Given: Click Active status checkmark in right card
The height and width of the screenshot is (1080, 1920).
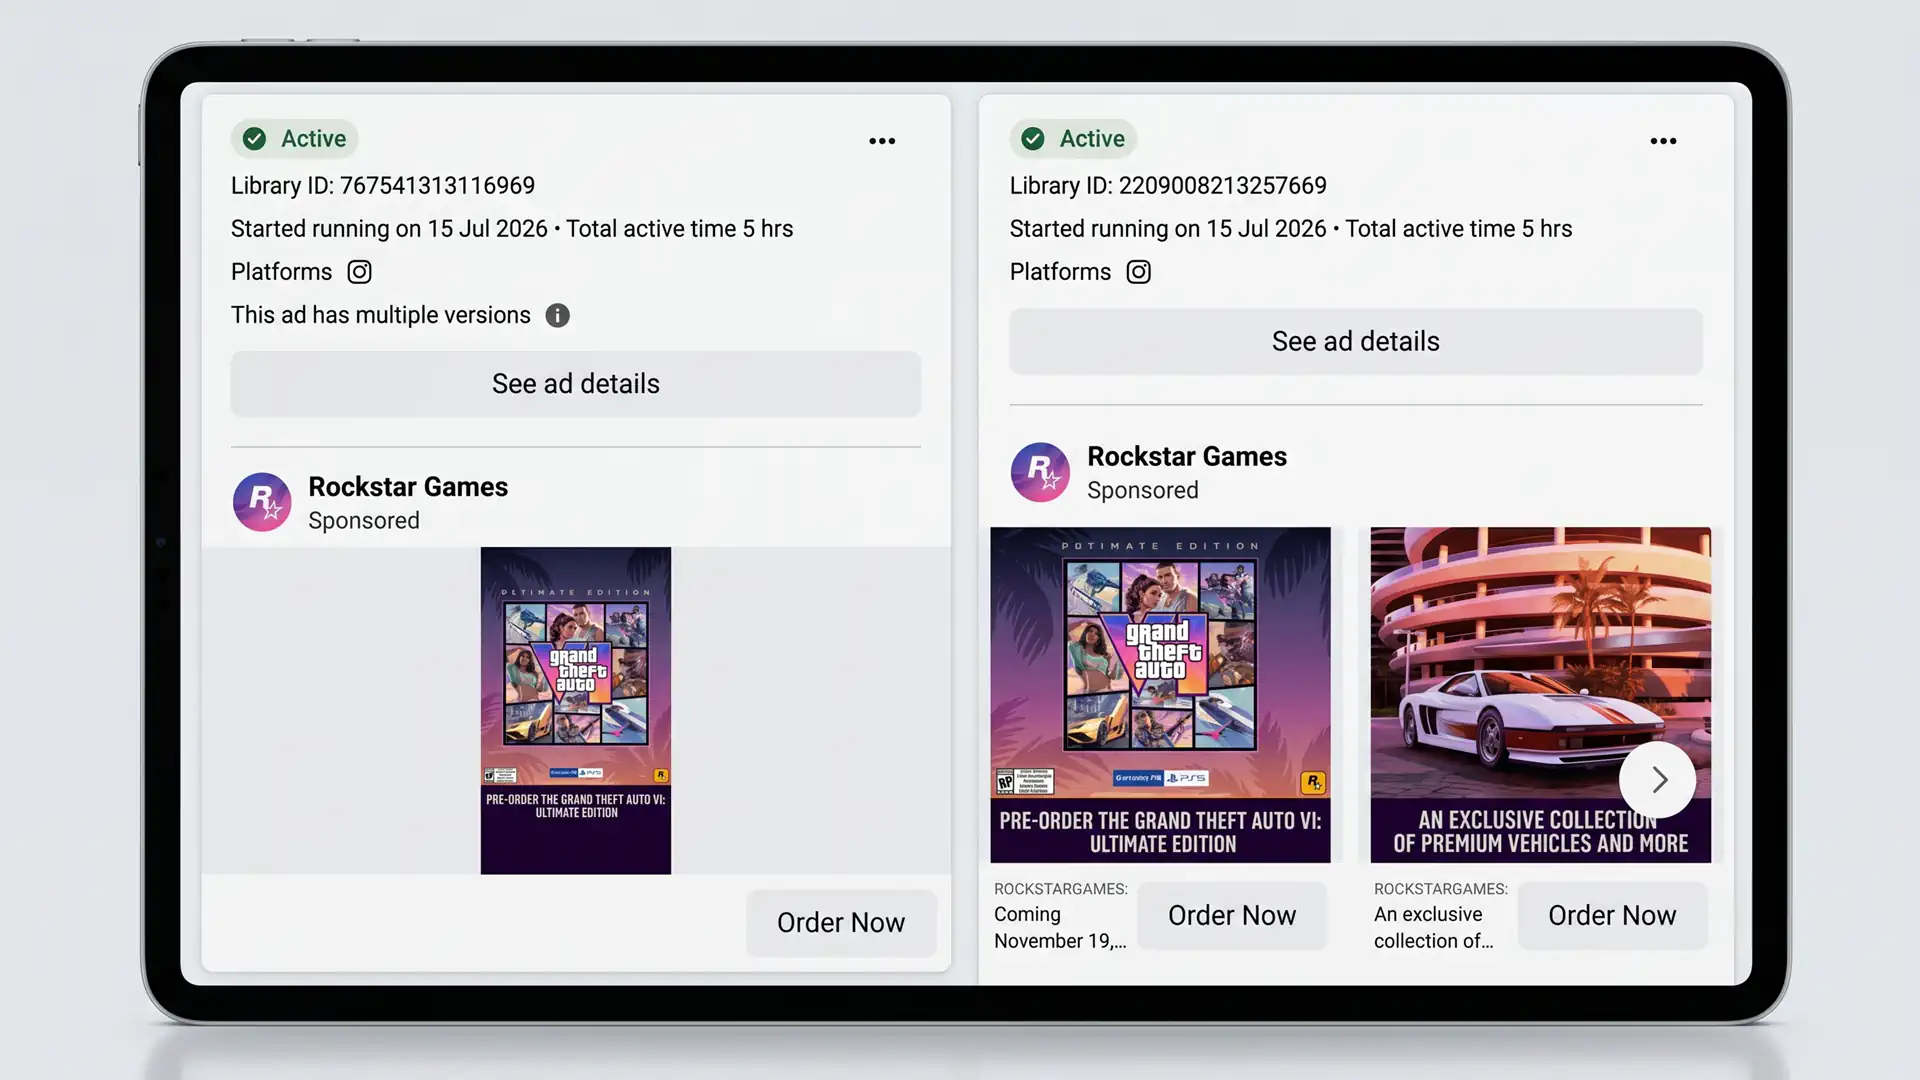Looking at the screenshot, I should click(1033, 139).
